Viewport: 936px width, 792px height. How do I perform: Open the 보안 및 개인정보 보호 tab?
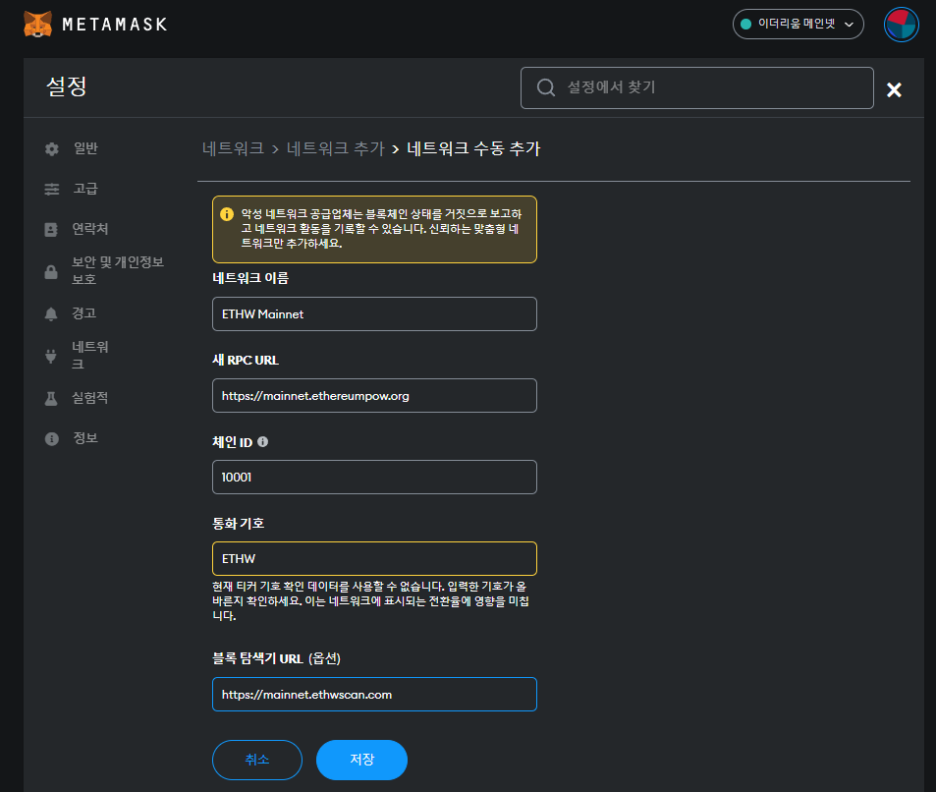point(118,270)
